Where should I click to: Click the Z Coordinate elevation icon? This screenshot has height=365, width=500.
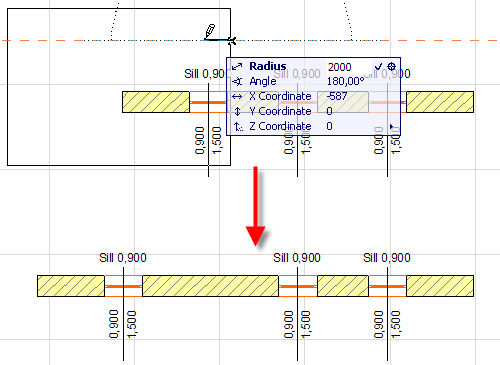point(238,126)
